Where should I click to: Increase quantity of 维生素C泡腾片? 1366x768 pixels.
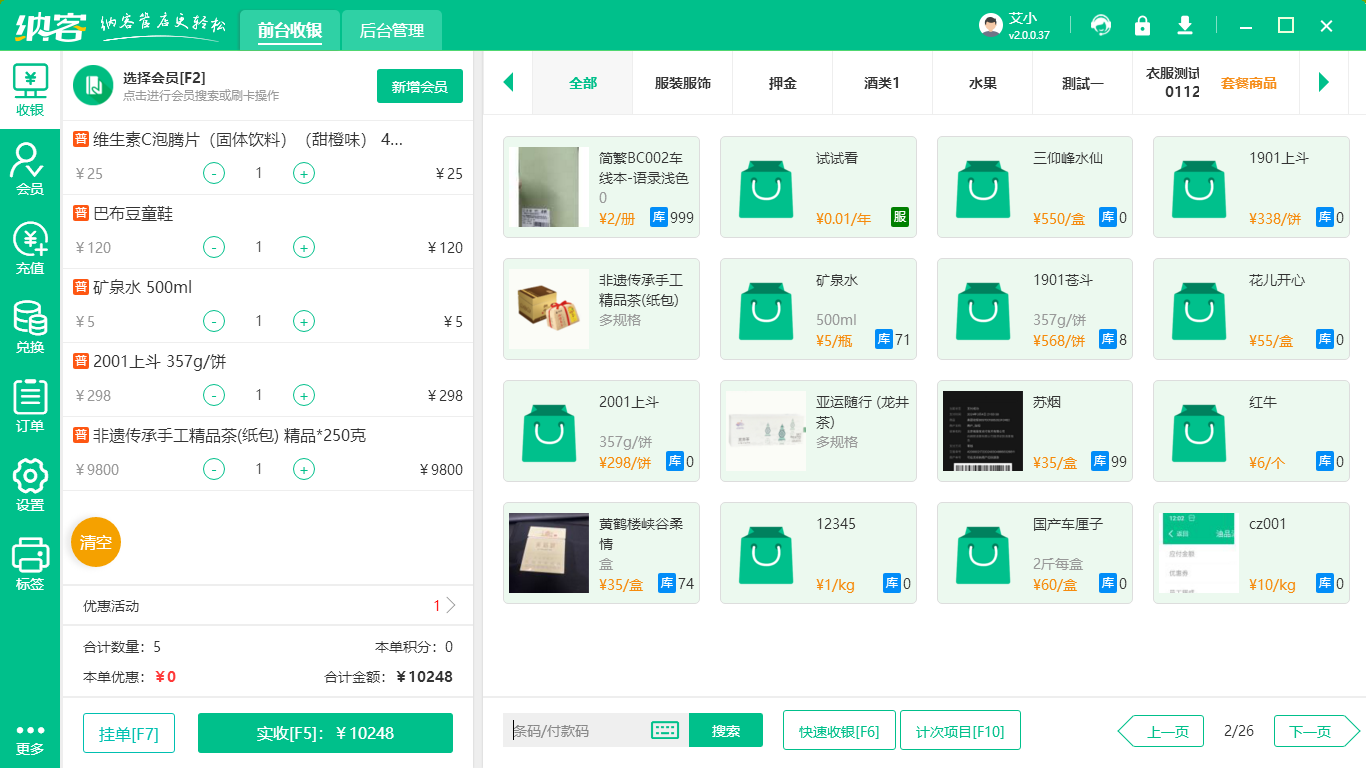point(304,173)
